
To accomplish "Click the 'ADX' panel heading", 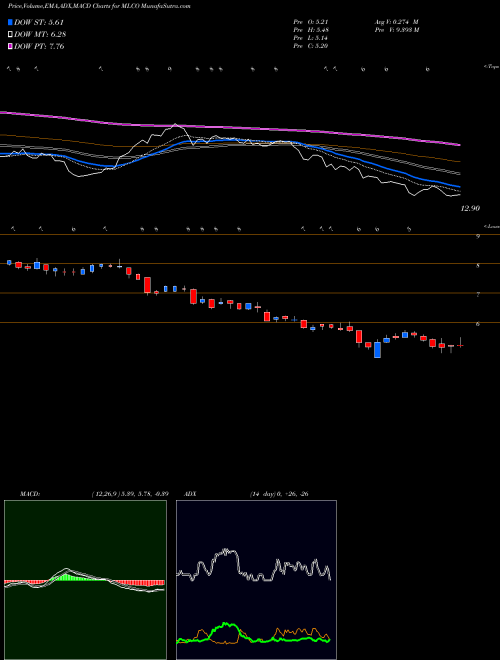I will (191, 494).
